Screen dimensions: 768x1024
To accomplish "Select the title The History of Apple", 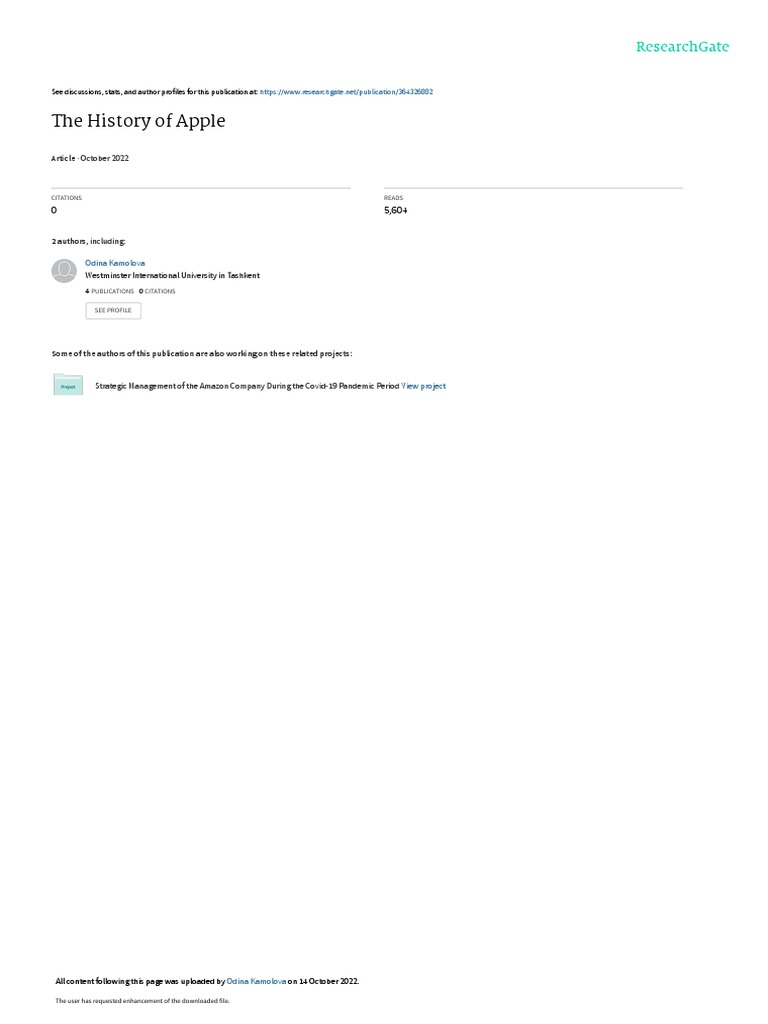I will pyautogui.click(x=138, y=121).
